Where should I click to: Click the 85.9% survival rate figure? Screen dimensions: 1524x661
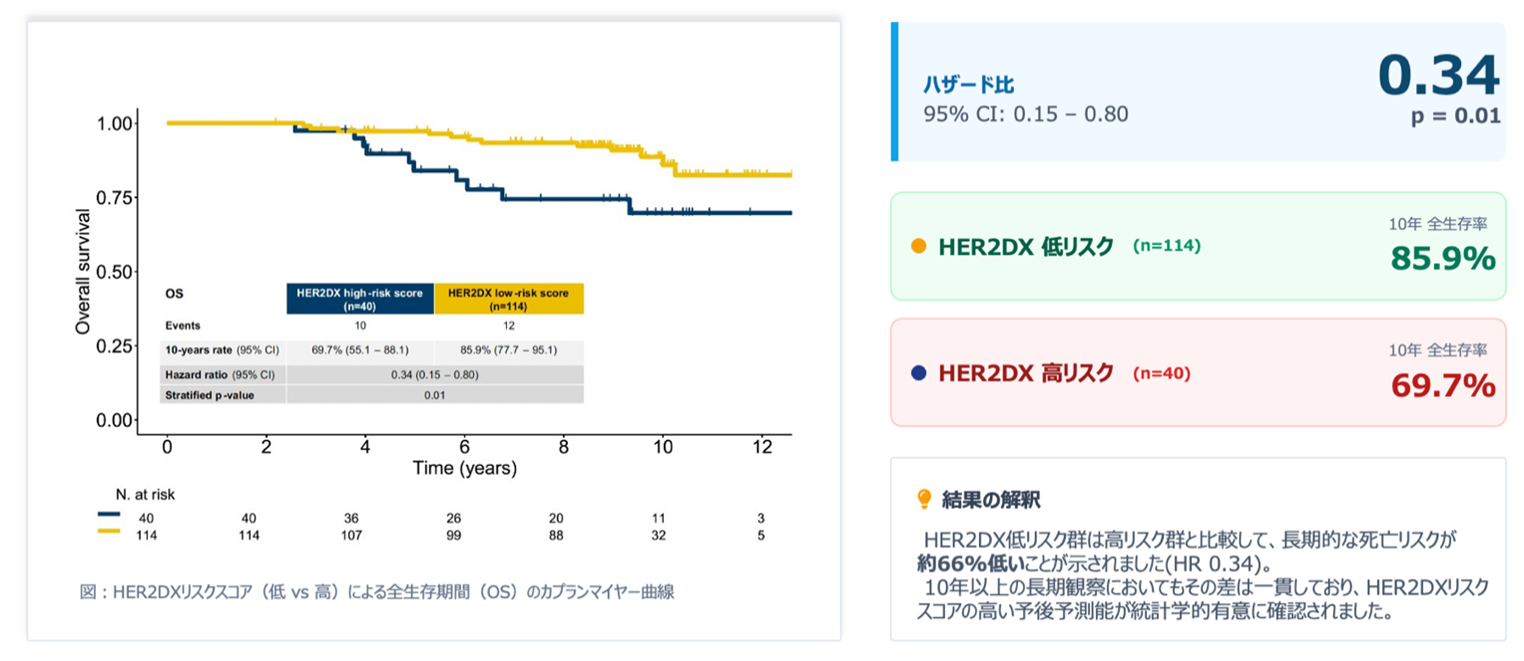pyautogui.click(x=1442, y=258)
